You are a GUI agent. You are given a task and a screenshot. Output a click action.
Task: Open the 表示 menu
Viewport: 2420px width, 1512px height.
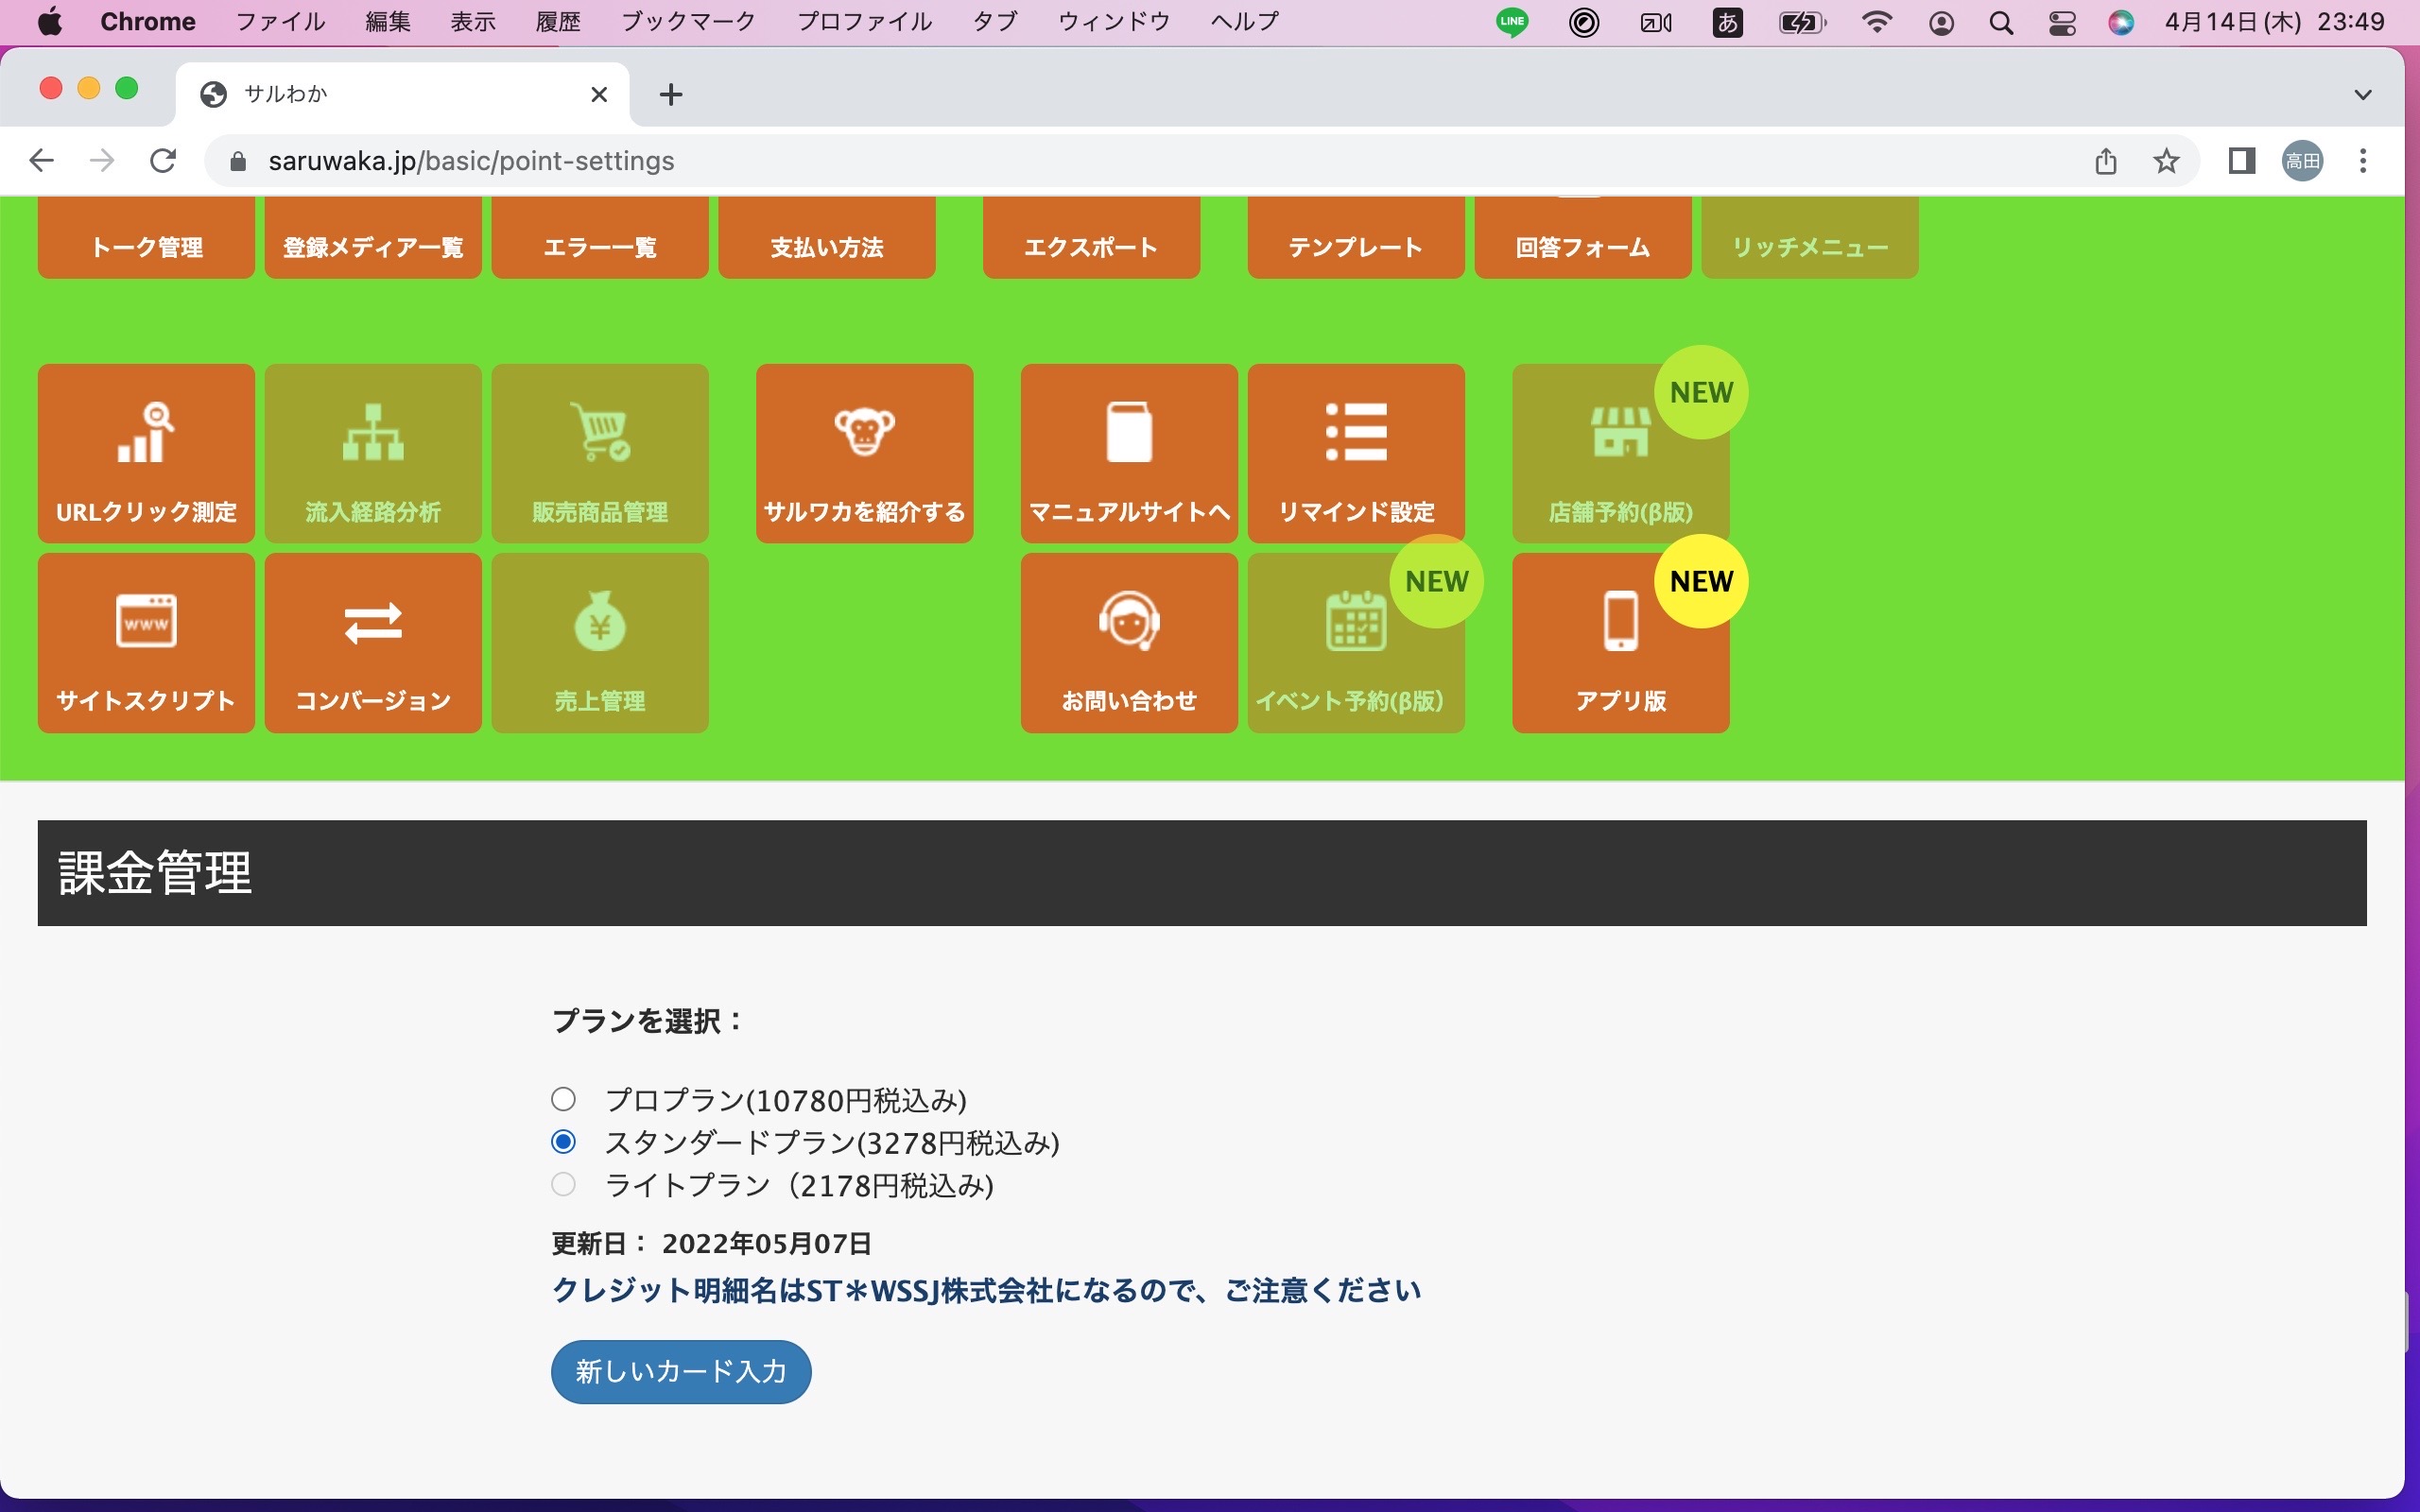coord(473,22)
